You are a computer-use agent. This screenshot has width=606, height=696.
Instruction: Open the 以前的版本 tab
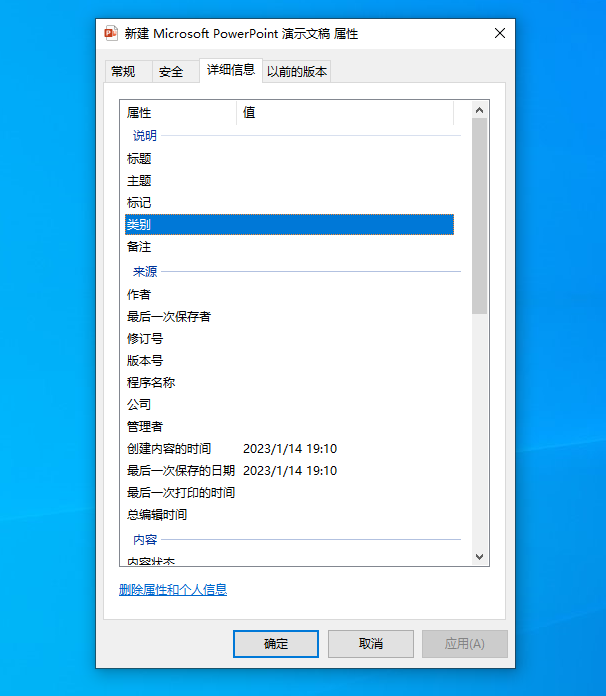pos(297,71)
